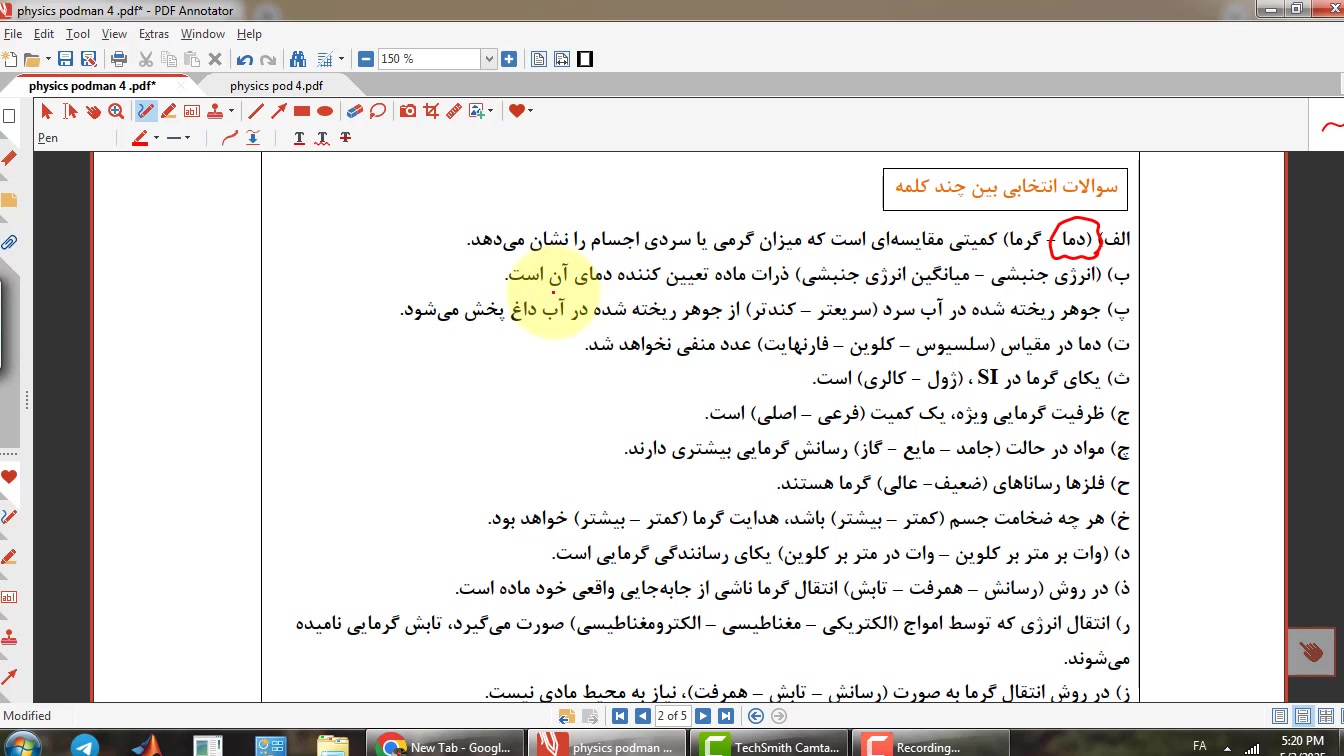The height and width of the screenshot is (756, 1344).
Task: Pick the Eraser tool
Action: point(353,111)
